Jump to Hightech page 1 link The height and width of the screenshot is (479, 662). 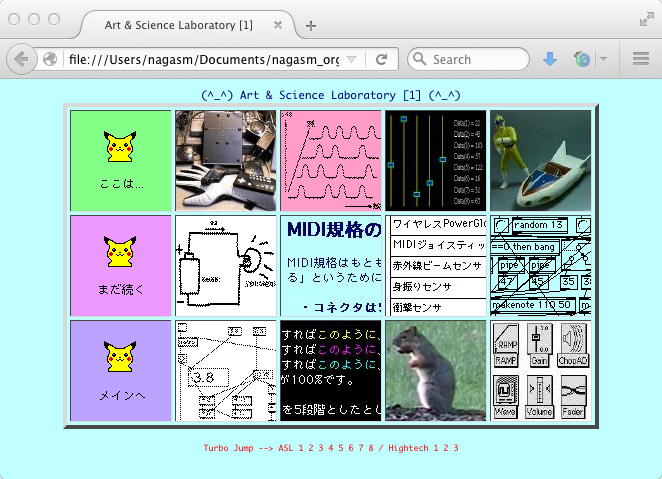[436, 448]
